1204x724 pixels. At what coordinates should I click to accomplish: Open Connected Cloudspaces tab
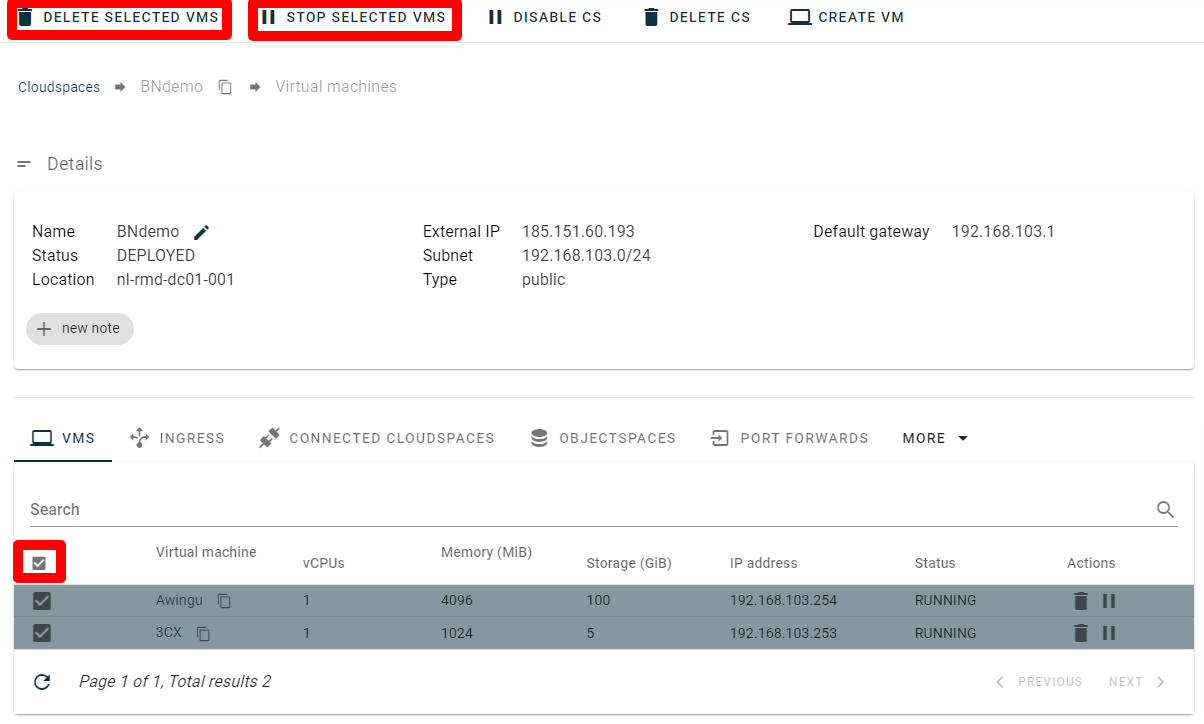[x=376, y=438]
